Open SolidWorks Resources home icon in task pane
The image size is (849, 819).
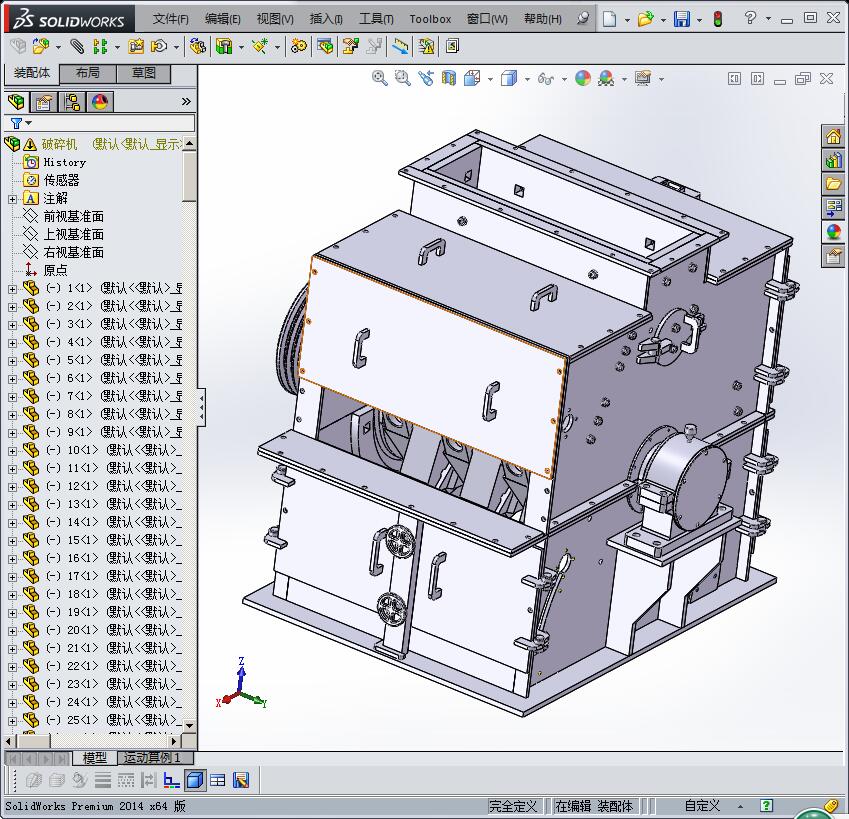click(833, 136)
